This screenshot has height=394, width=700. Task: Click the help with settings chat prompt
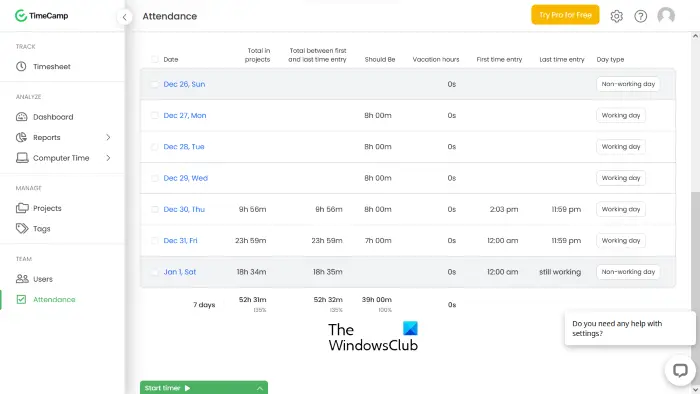[x=630, y=328]
